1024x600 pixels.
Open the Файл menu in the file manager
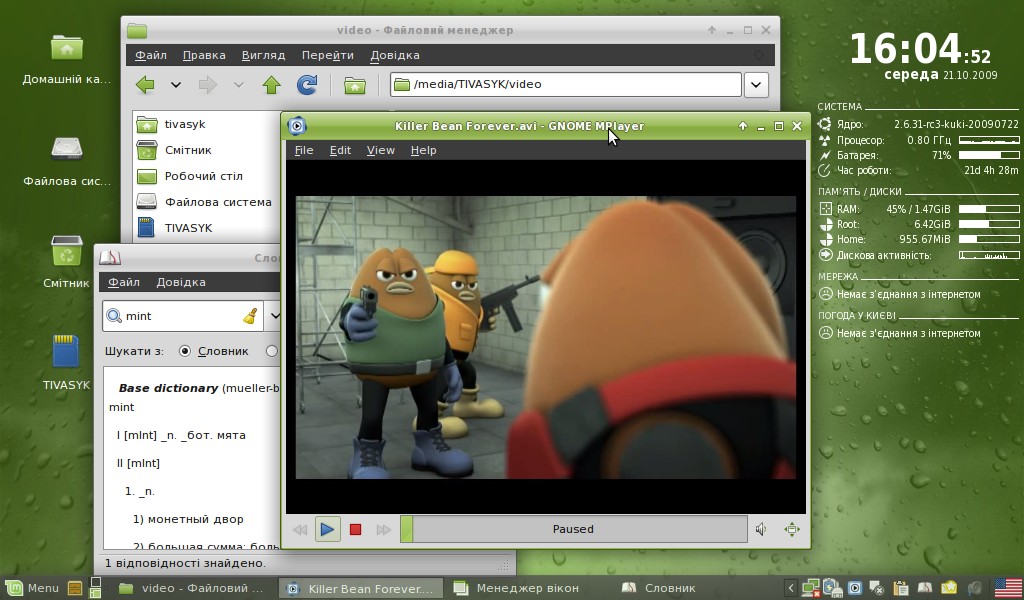pos(151,55)
